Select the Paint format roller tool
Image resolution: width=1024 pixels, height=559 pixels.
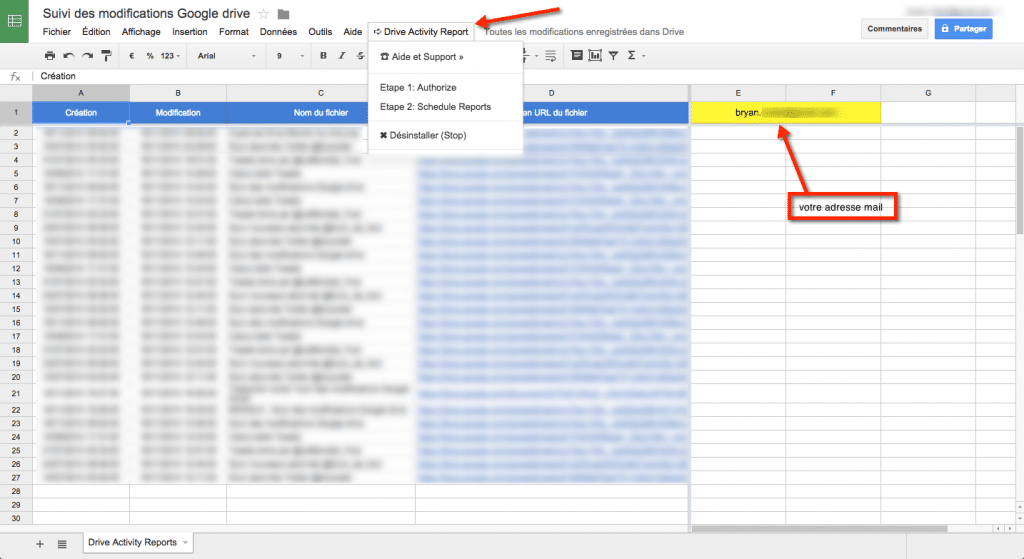(106, 56)
